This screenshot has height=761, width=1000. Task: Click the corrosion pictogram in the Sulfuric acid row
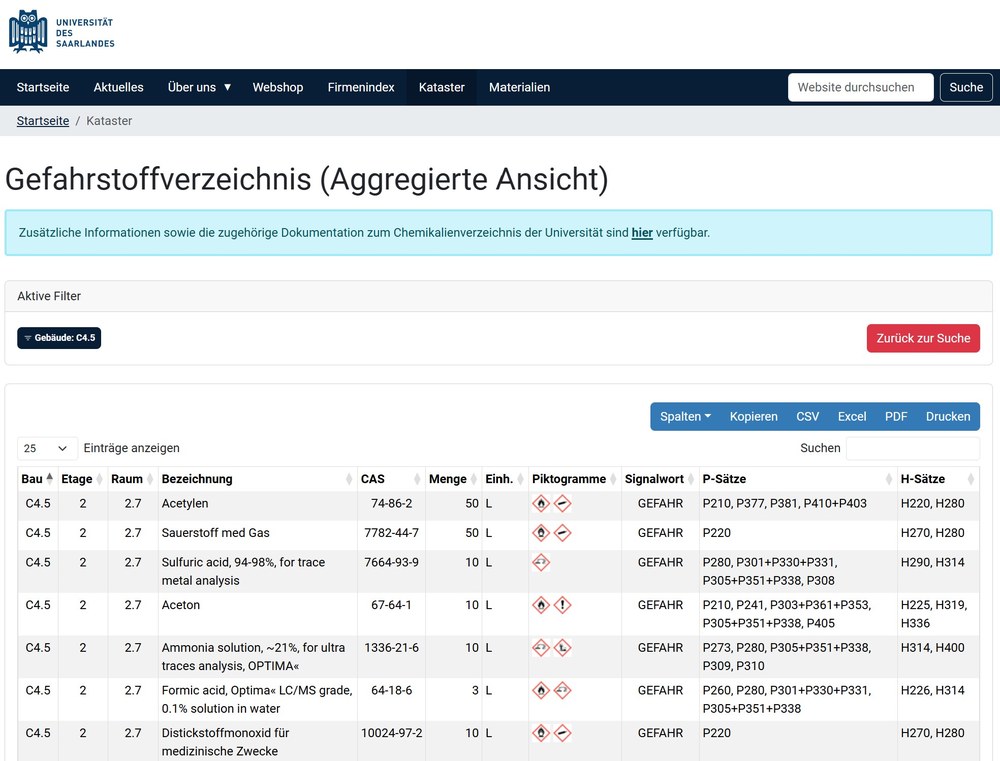pos(541,563)
